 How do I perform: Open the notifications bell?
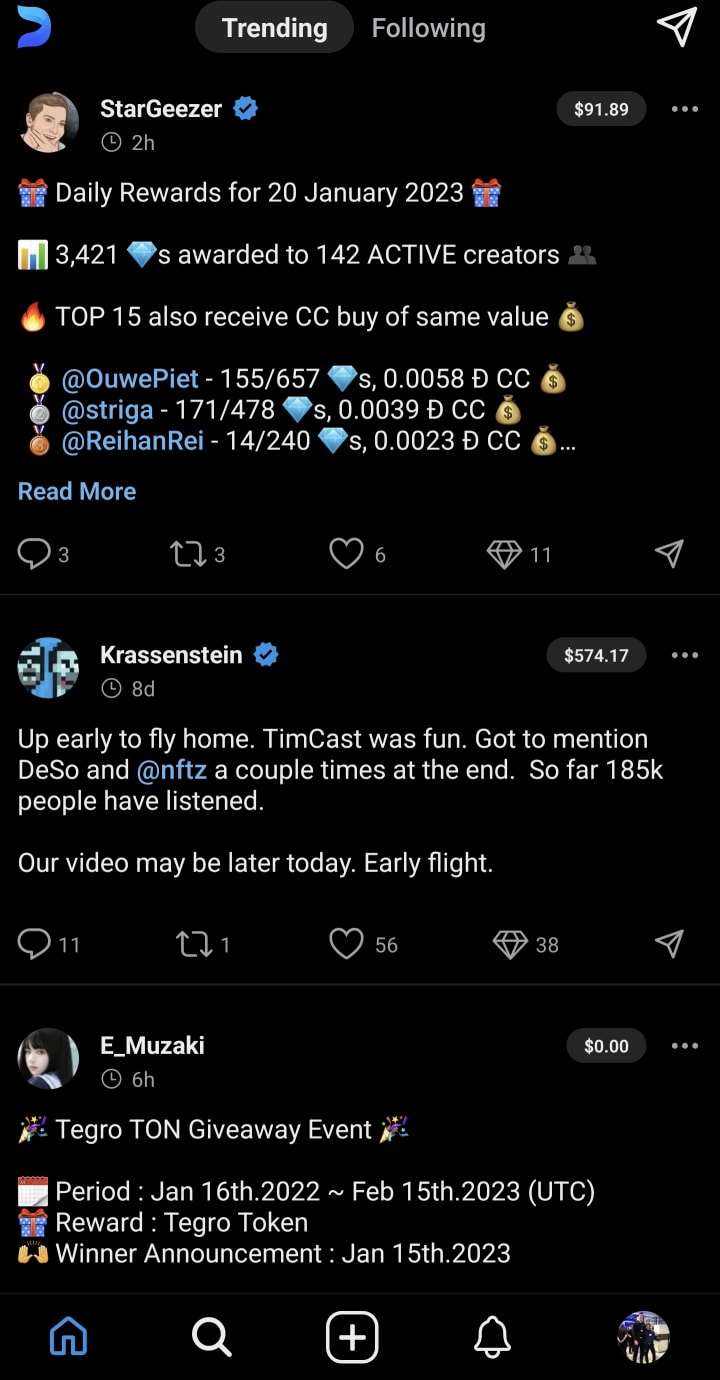492,1336
